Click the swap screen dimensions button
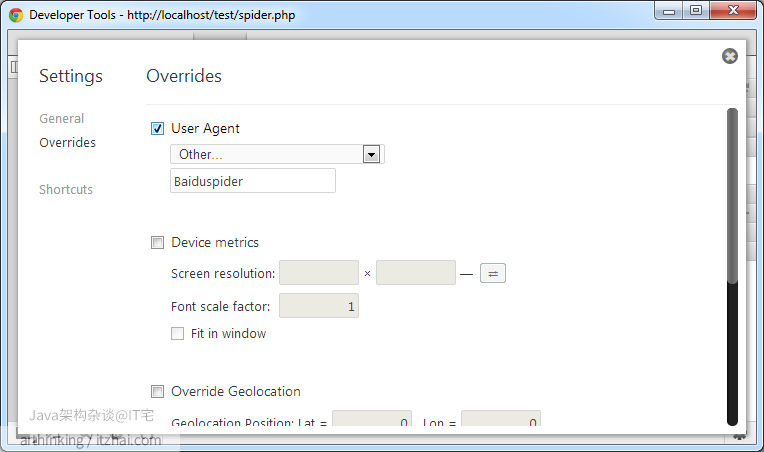The height and width of the screenshot is (452, 764). [493, 273]
